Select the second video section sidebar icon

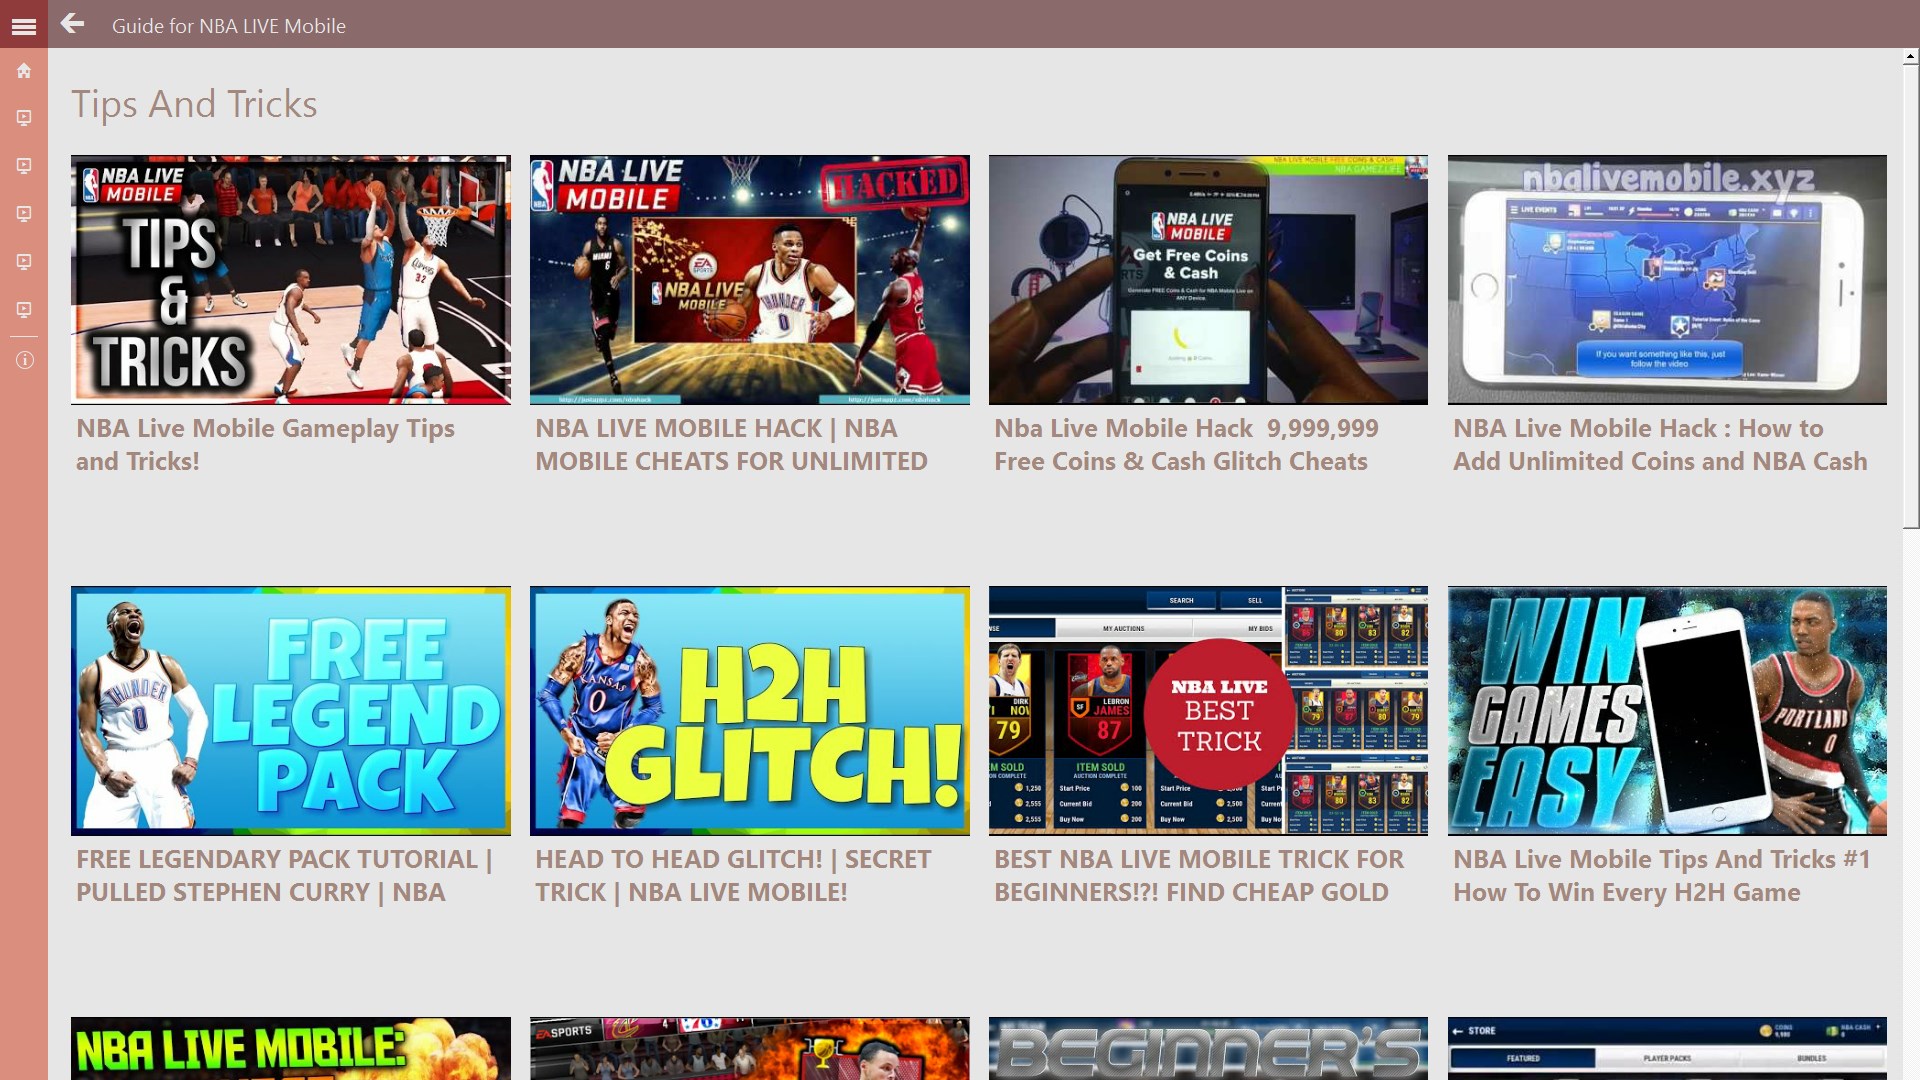coord(24,166)
